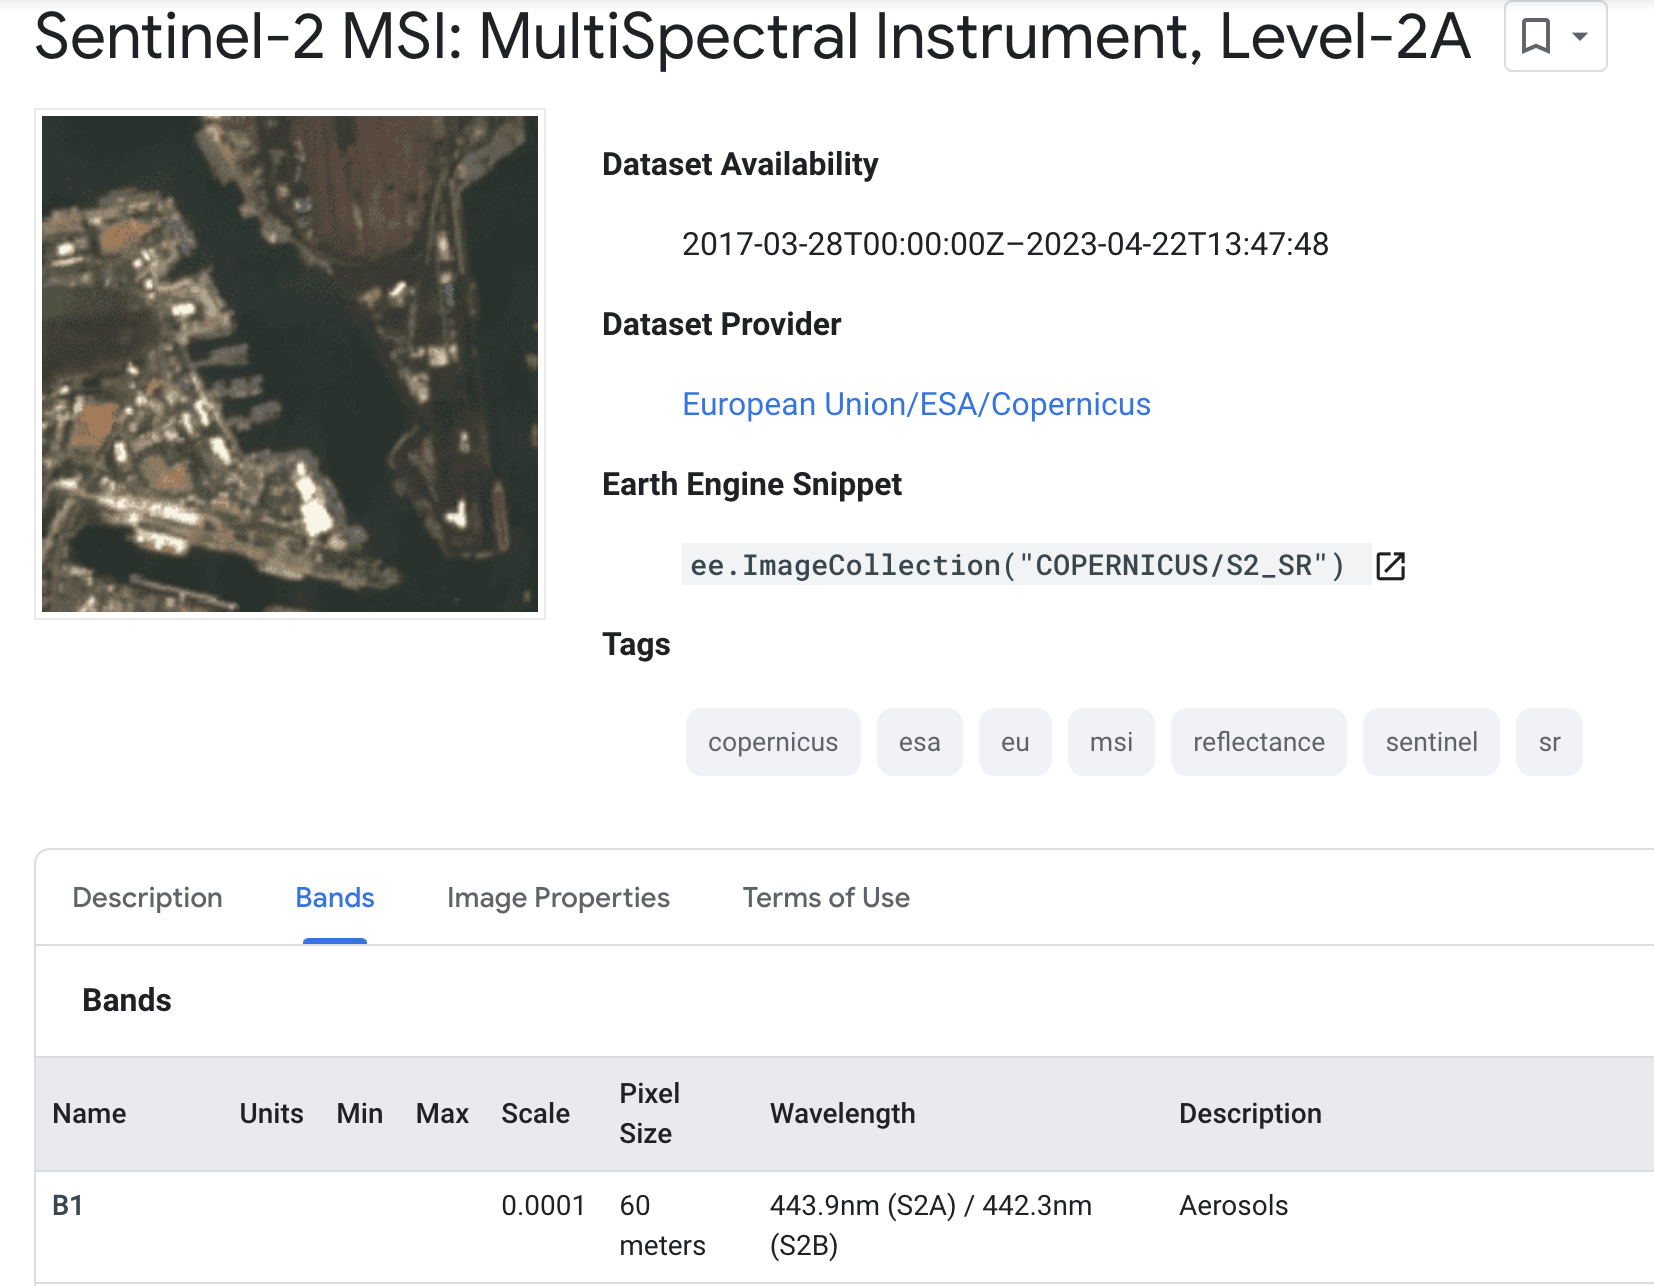Select the sr tag chip
1654x1286 pixels.
(1549, 742)
